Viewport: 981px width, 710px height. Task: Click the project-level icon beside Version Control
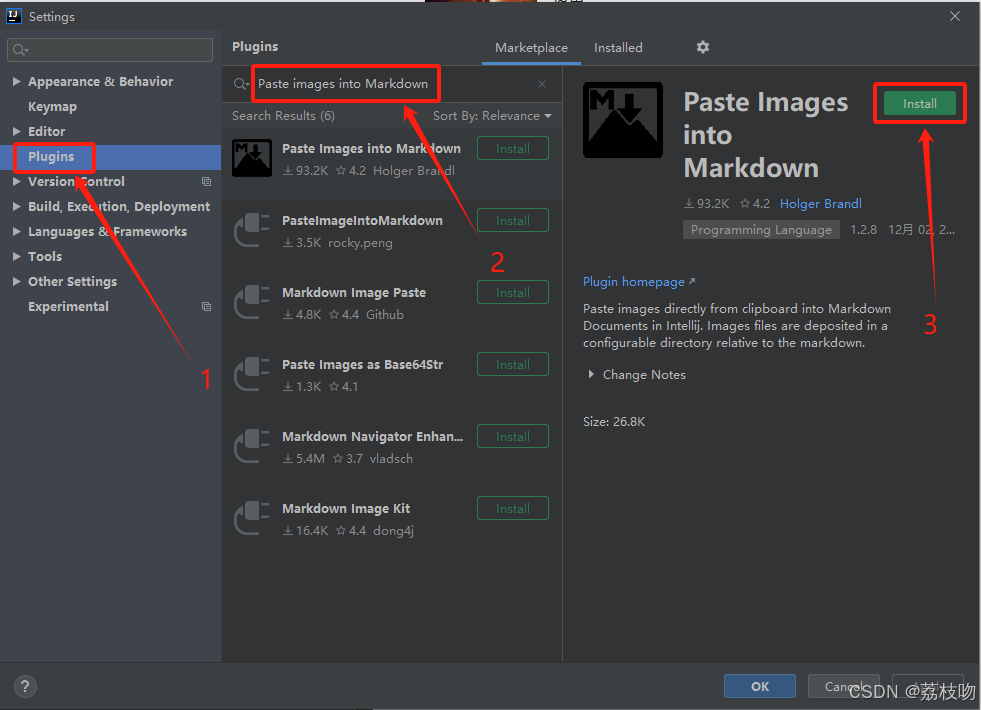(x=206, y=181)
